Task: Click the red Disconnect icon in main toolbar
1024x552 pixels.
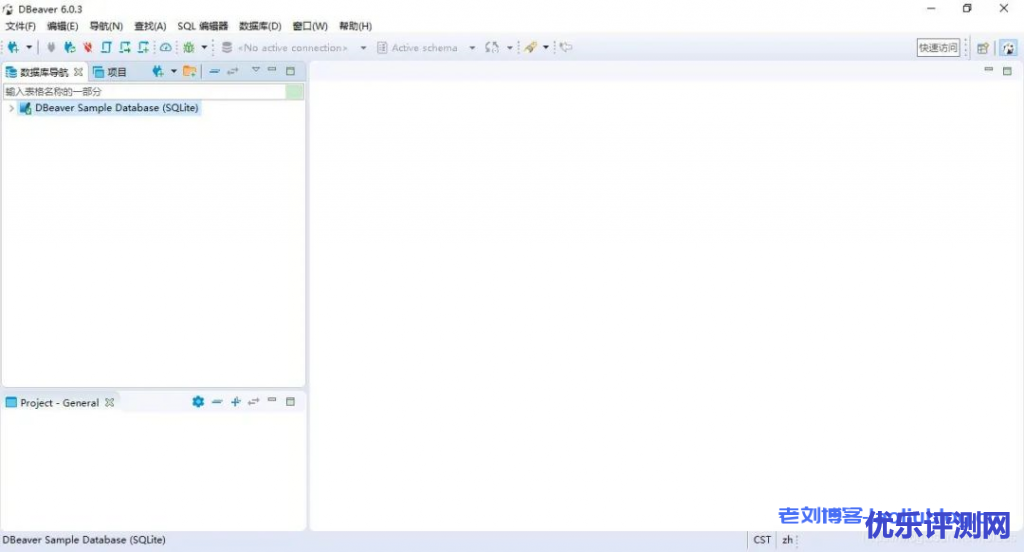Action: coord(87,47)
